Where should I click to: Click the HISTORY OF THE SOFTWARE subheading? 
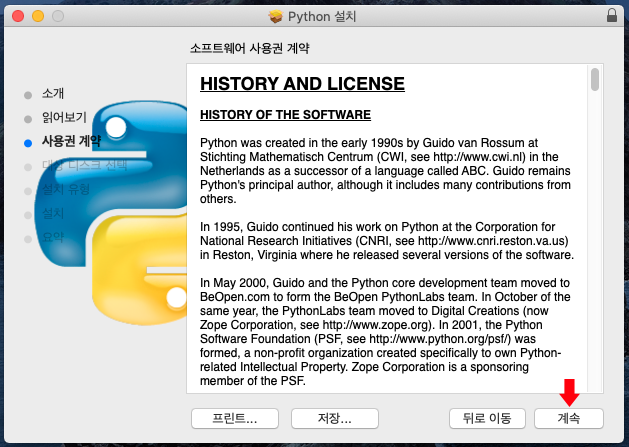pyautogui.click(x=285, y=115)
